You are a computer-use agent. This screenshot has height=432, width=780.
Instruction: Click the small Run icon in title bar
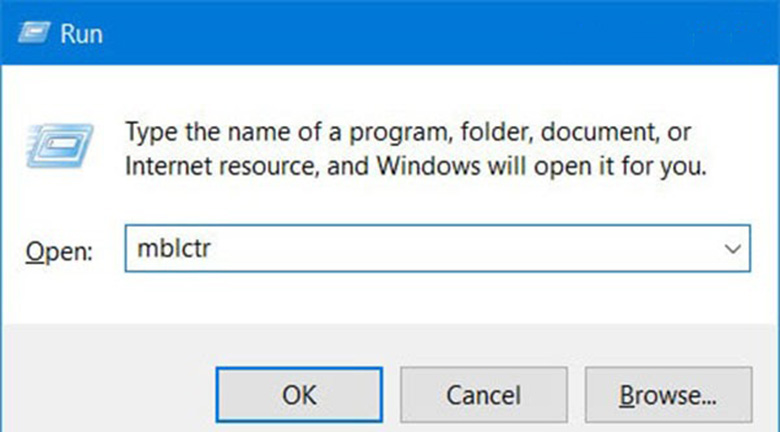pyautogui.click(x=34, y=33)
